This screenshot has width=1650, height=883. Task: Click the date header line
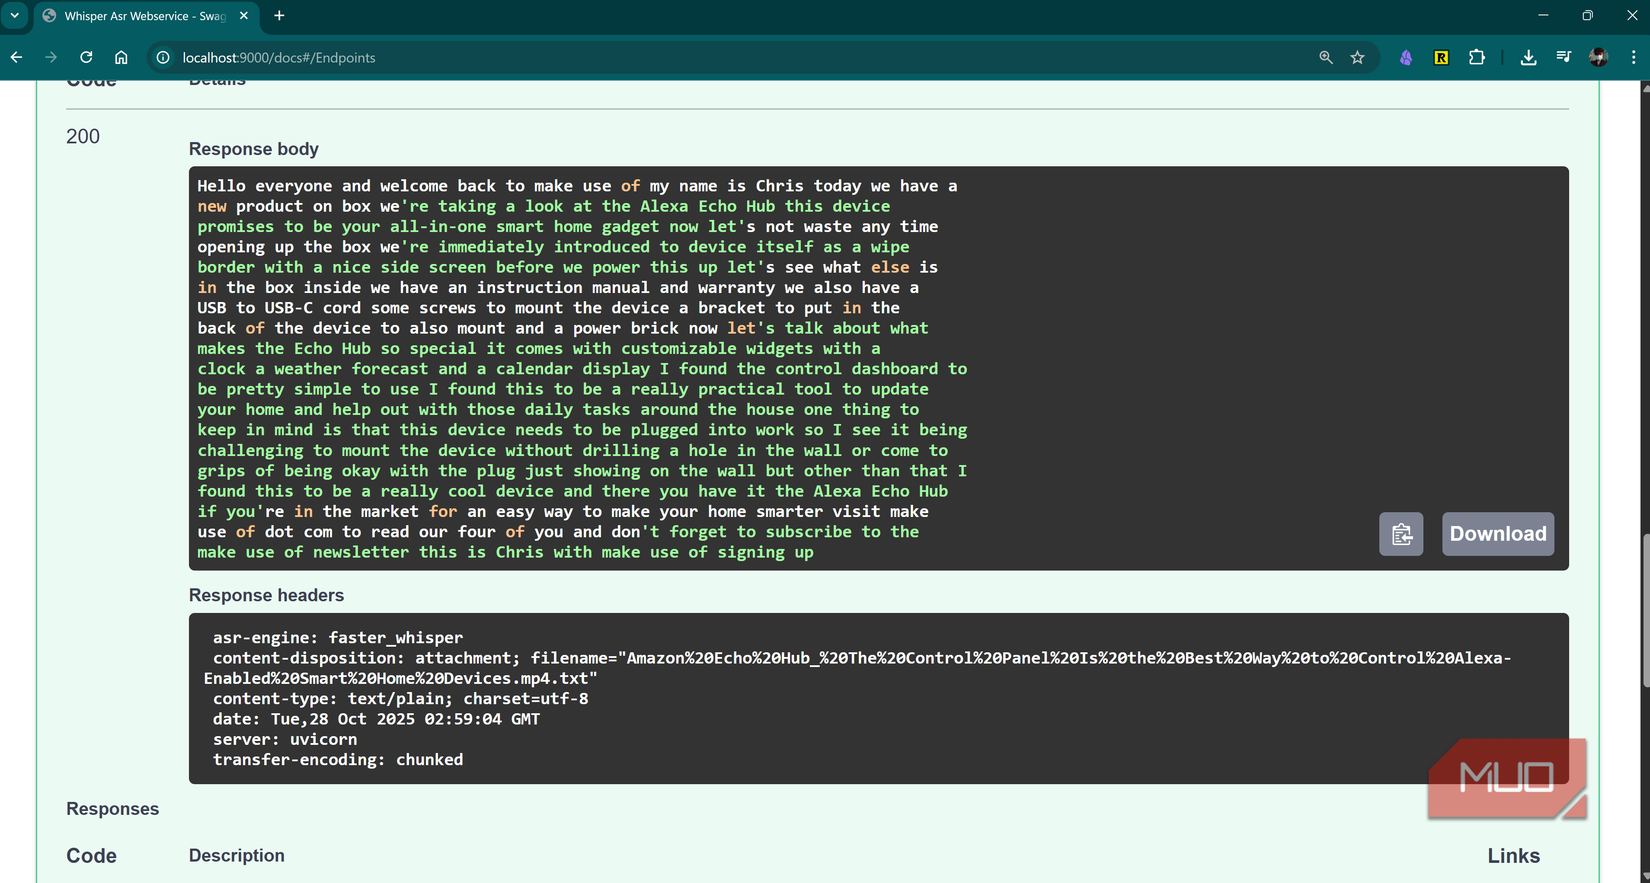coord(376,719)
